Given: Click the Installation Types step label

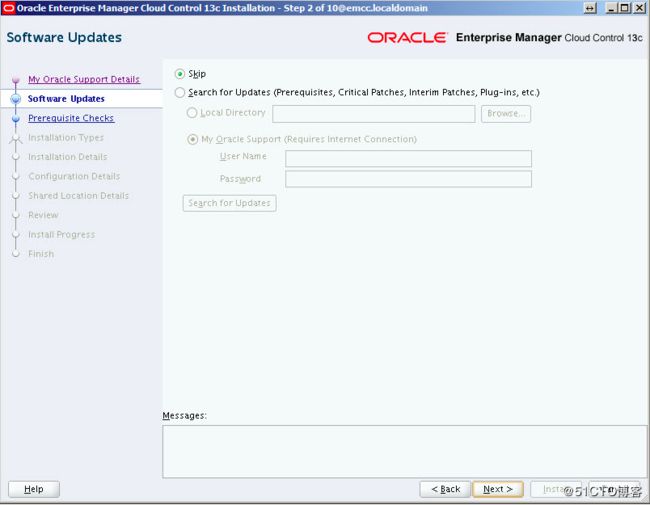Looking at the screenshot, I should [66, 138].
